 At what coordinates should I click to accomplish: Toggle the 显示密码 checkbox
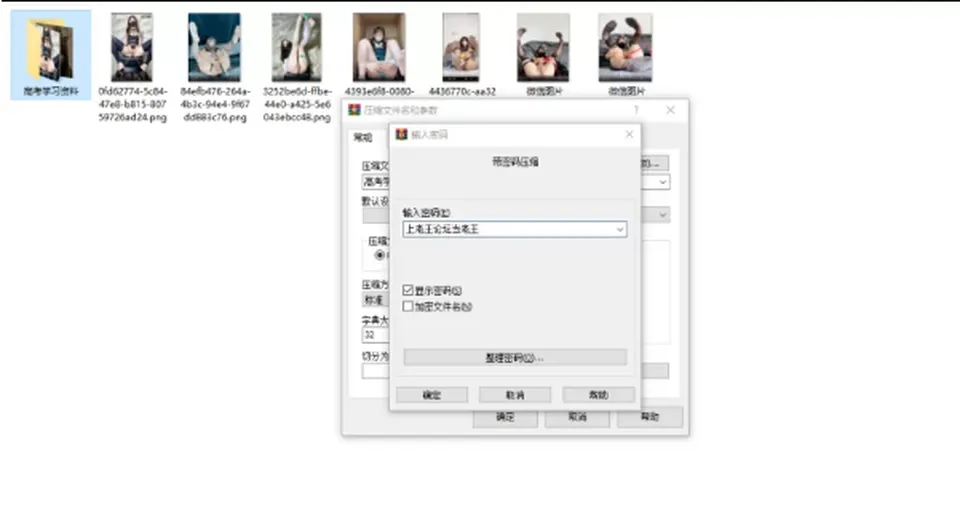coord(408,290)
